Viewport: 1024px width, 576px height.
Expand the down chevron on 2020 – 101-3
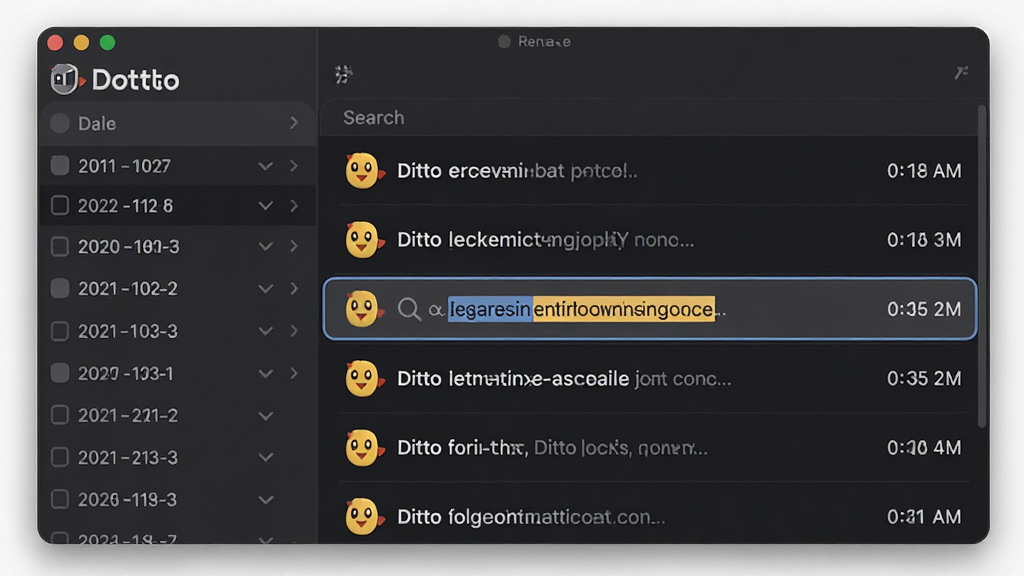tap(265, 247)
